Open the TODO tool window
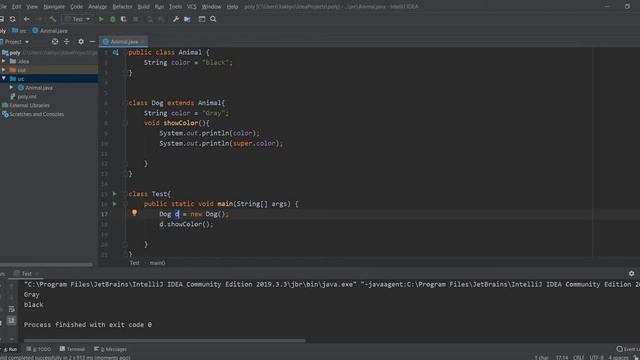 point(39,349)
